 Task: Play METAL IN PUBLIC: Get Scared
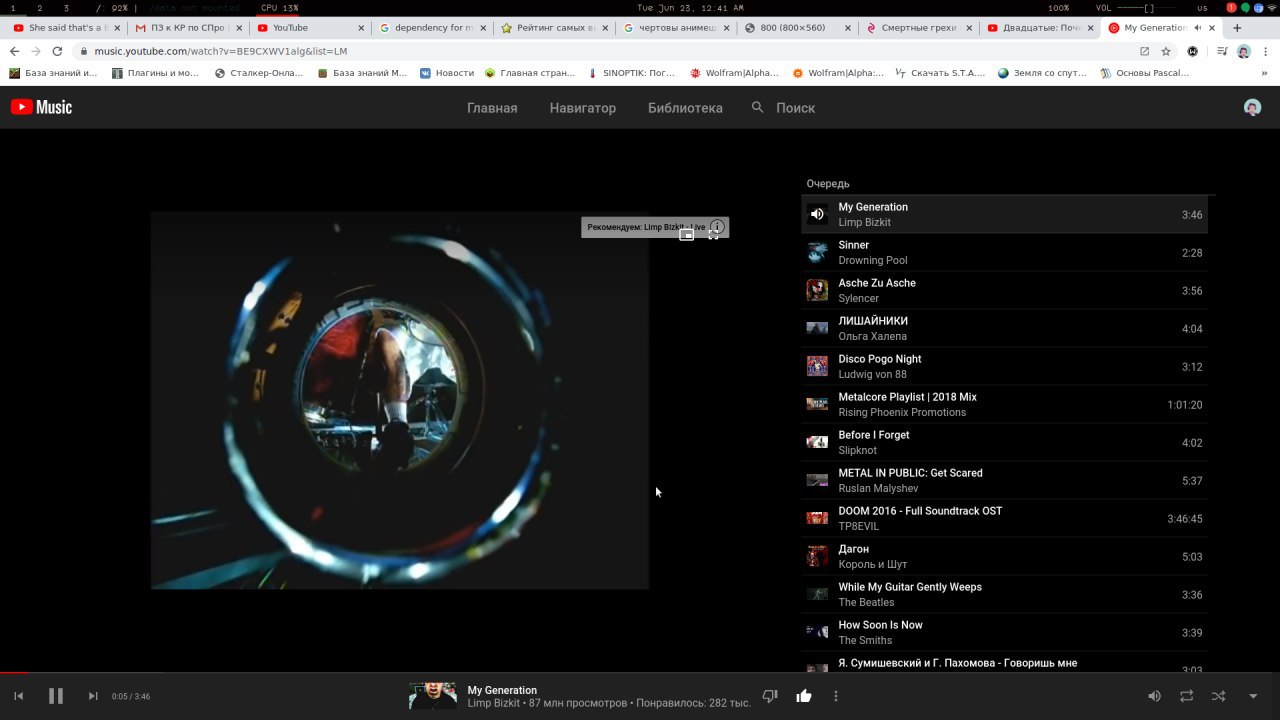click(1004, 480)
